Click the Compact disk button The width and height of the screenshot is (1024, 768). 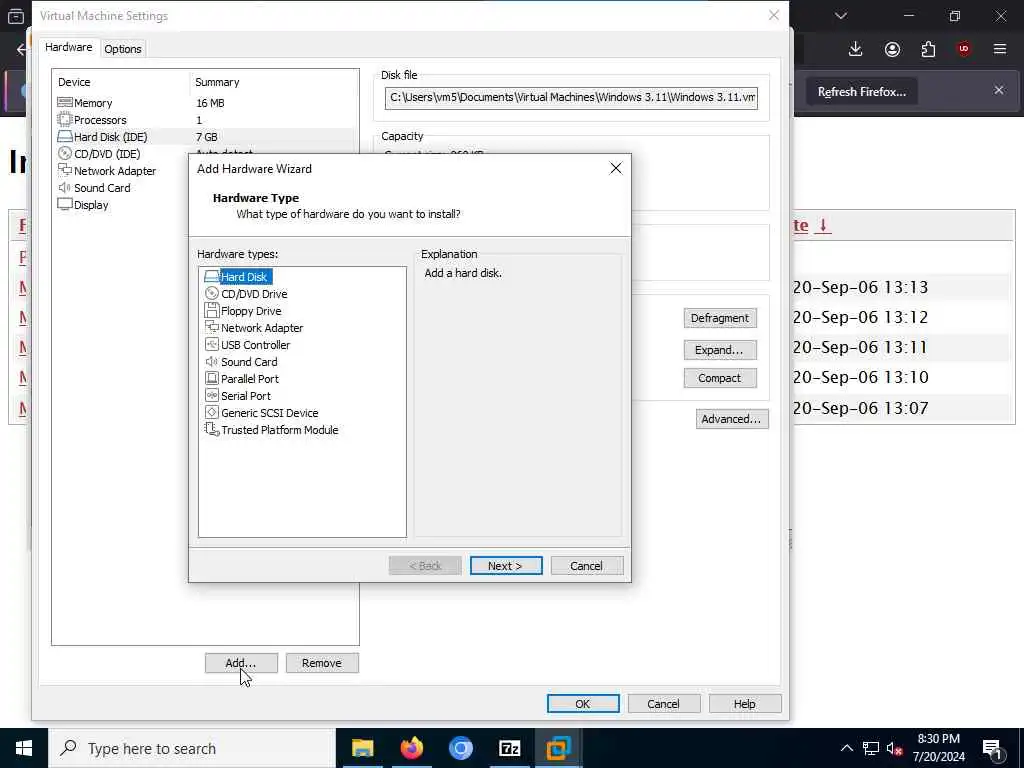tap(720, 378)
